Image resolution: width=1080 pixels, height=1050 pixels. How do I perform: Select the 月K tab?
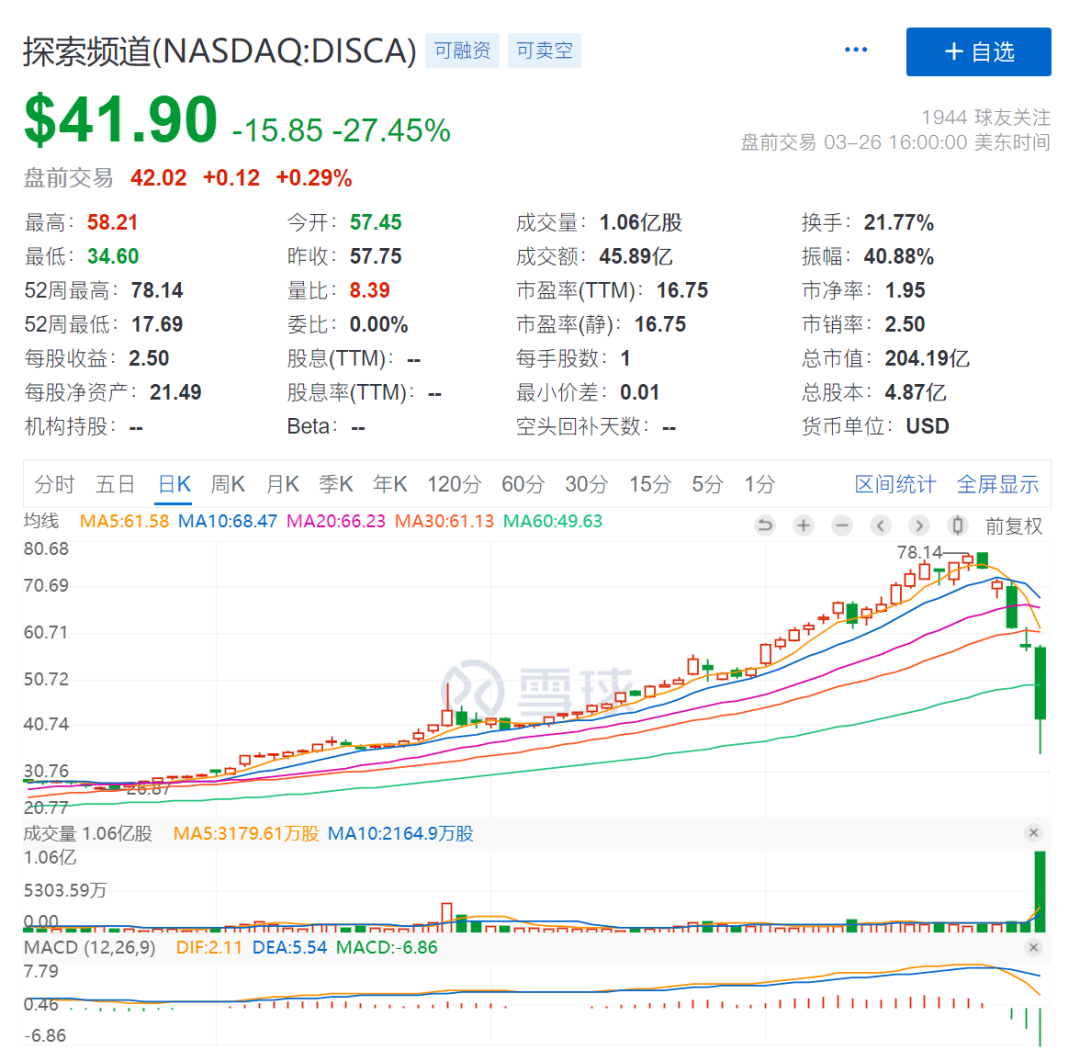(x=282, y=484)
